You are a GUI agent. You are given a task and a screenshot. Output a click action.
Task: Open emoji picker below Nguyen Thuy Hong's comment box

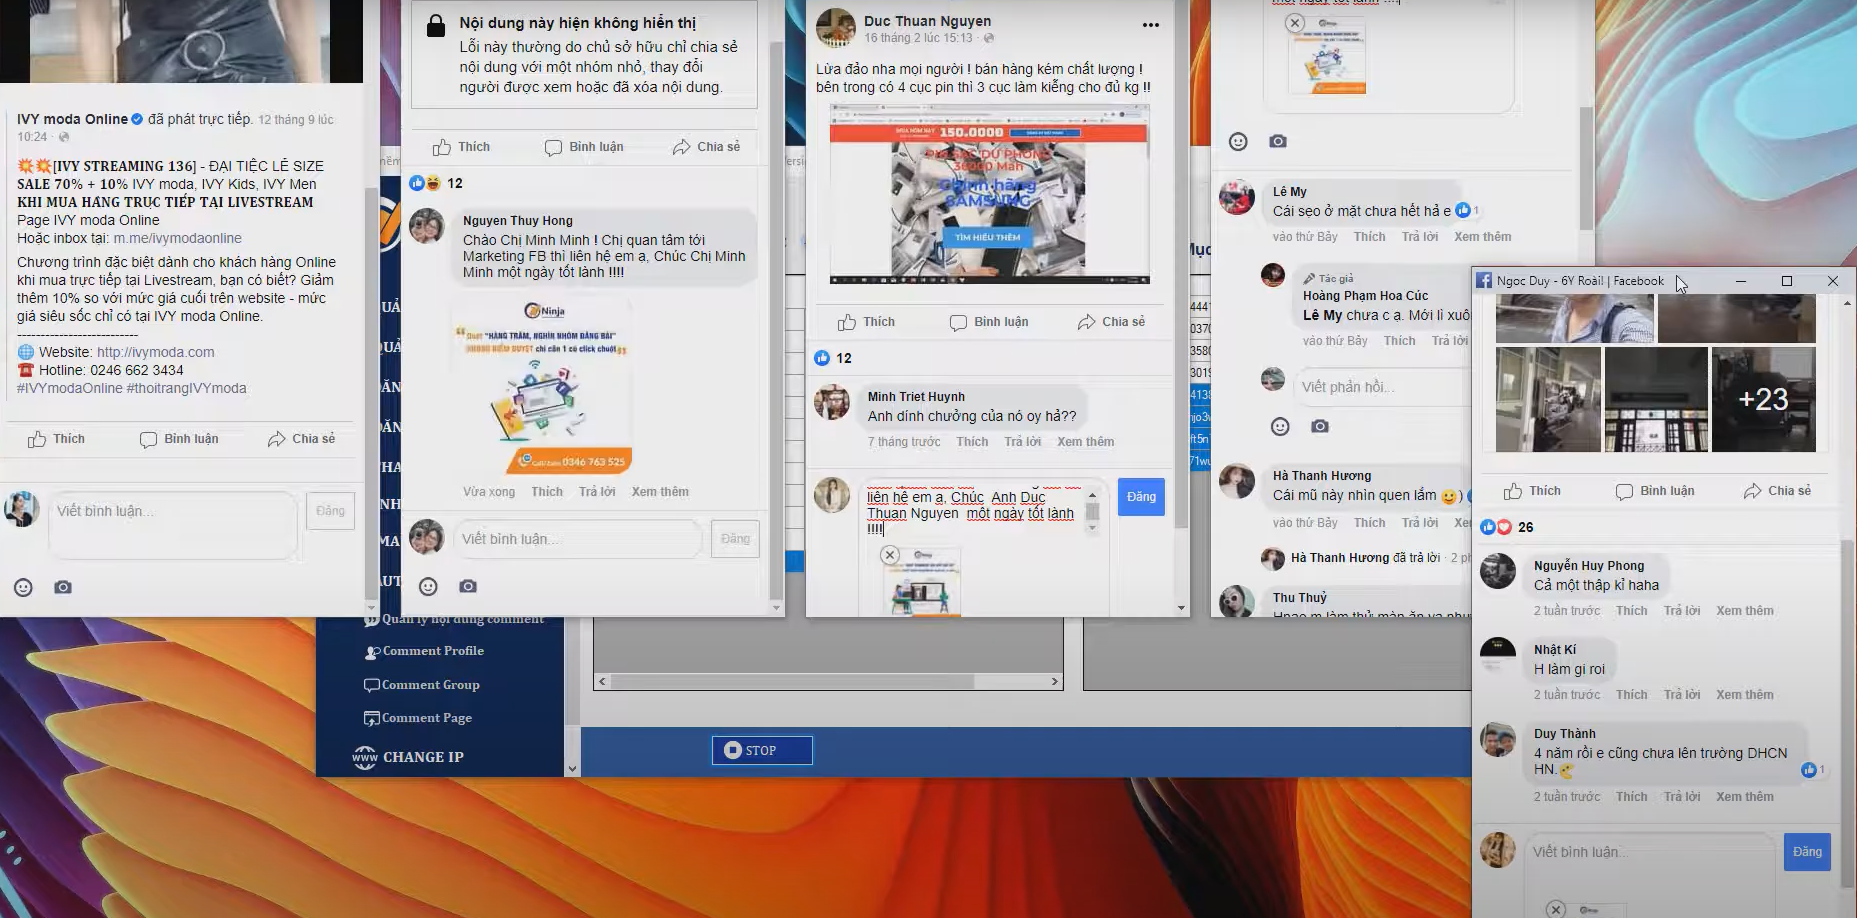click(x=428, y=586)
